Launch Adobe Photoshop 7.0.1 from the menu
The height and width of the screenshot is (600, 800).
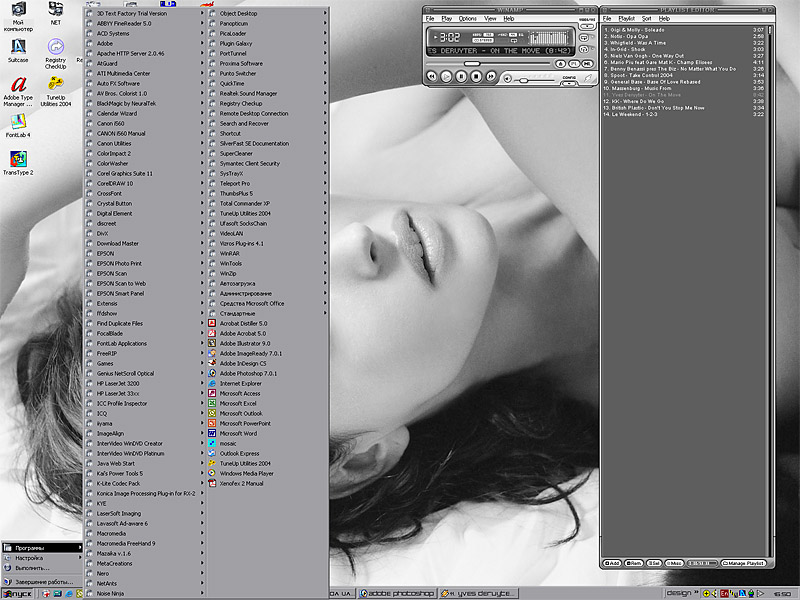pos(267,373)
